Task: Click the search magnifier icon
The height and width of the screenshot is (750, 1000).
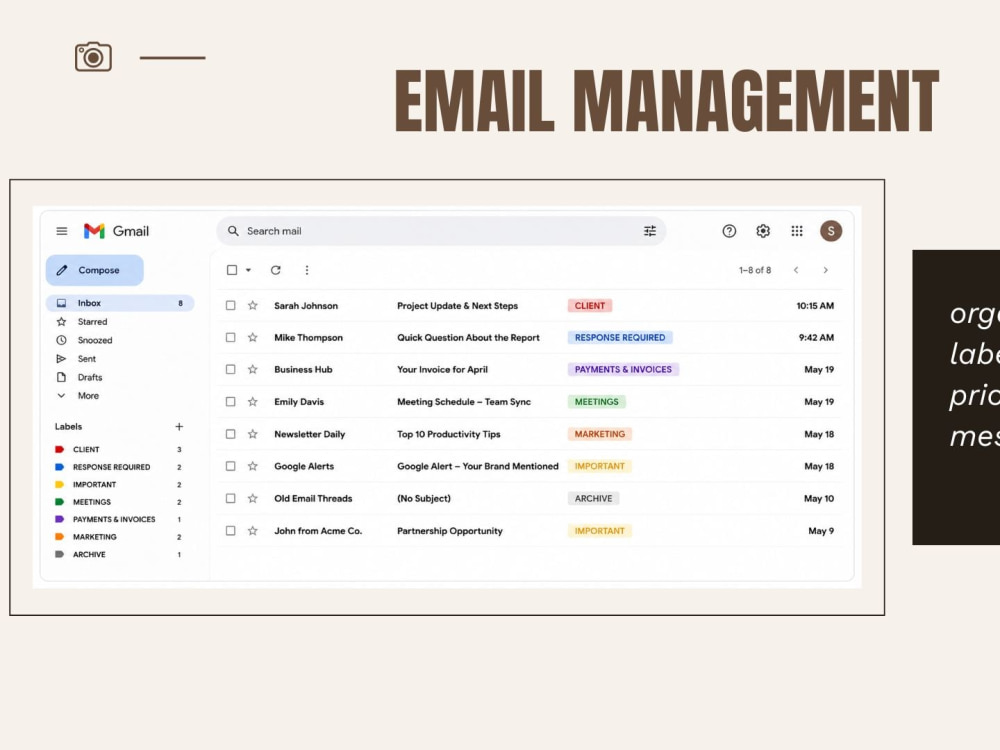Action: (233, 231)
